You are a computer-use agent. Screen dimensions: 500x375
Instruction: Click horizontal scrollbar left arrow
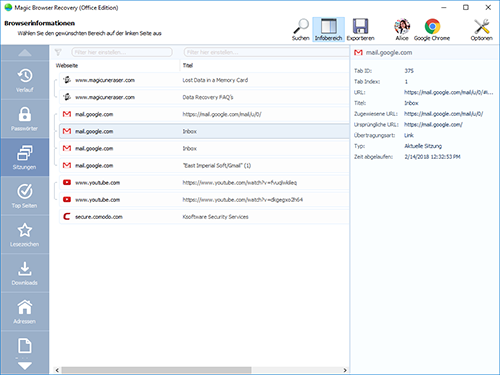(x=57, y=370)
